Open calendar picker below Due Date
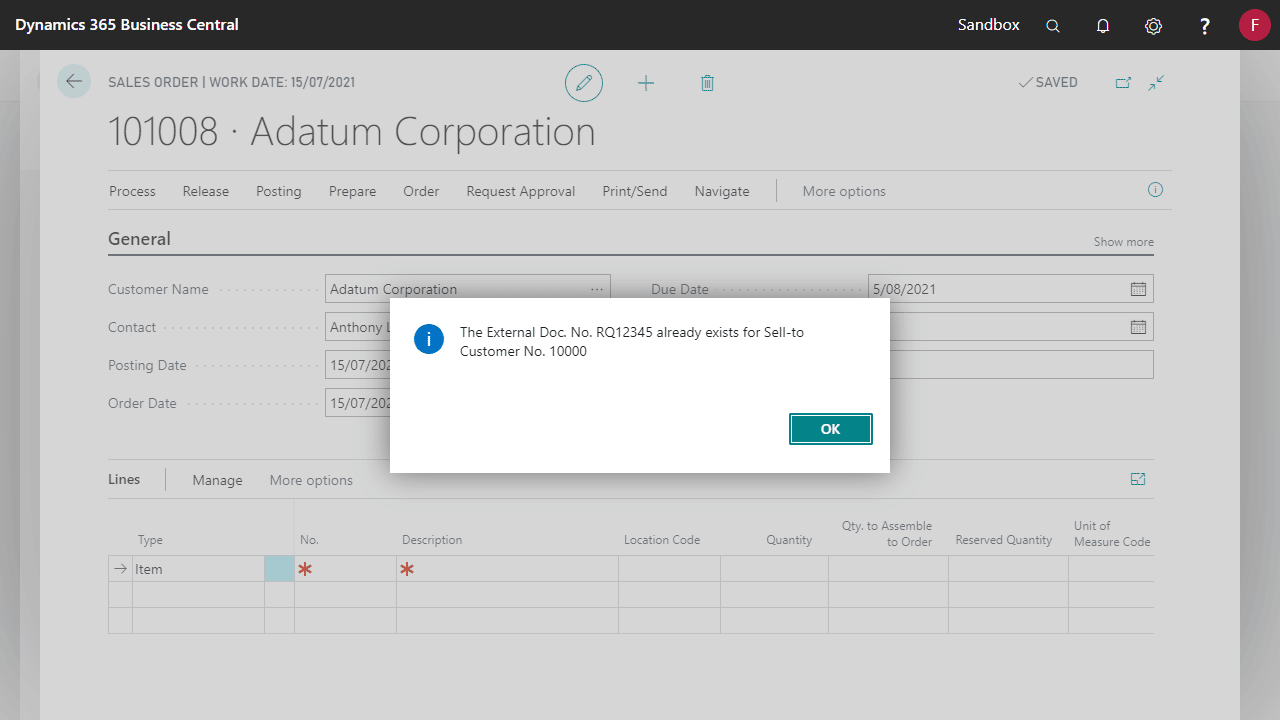Viewport: 1280px width, 720px height. coord(1138,327)
